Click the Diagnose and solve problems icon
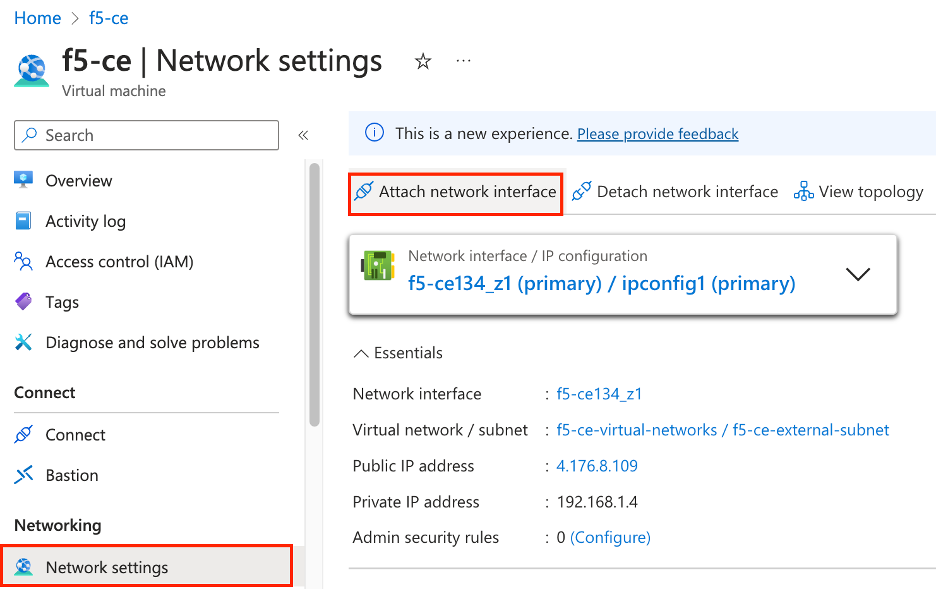This screenshot has width=936, height=590. click(24, 343)
